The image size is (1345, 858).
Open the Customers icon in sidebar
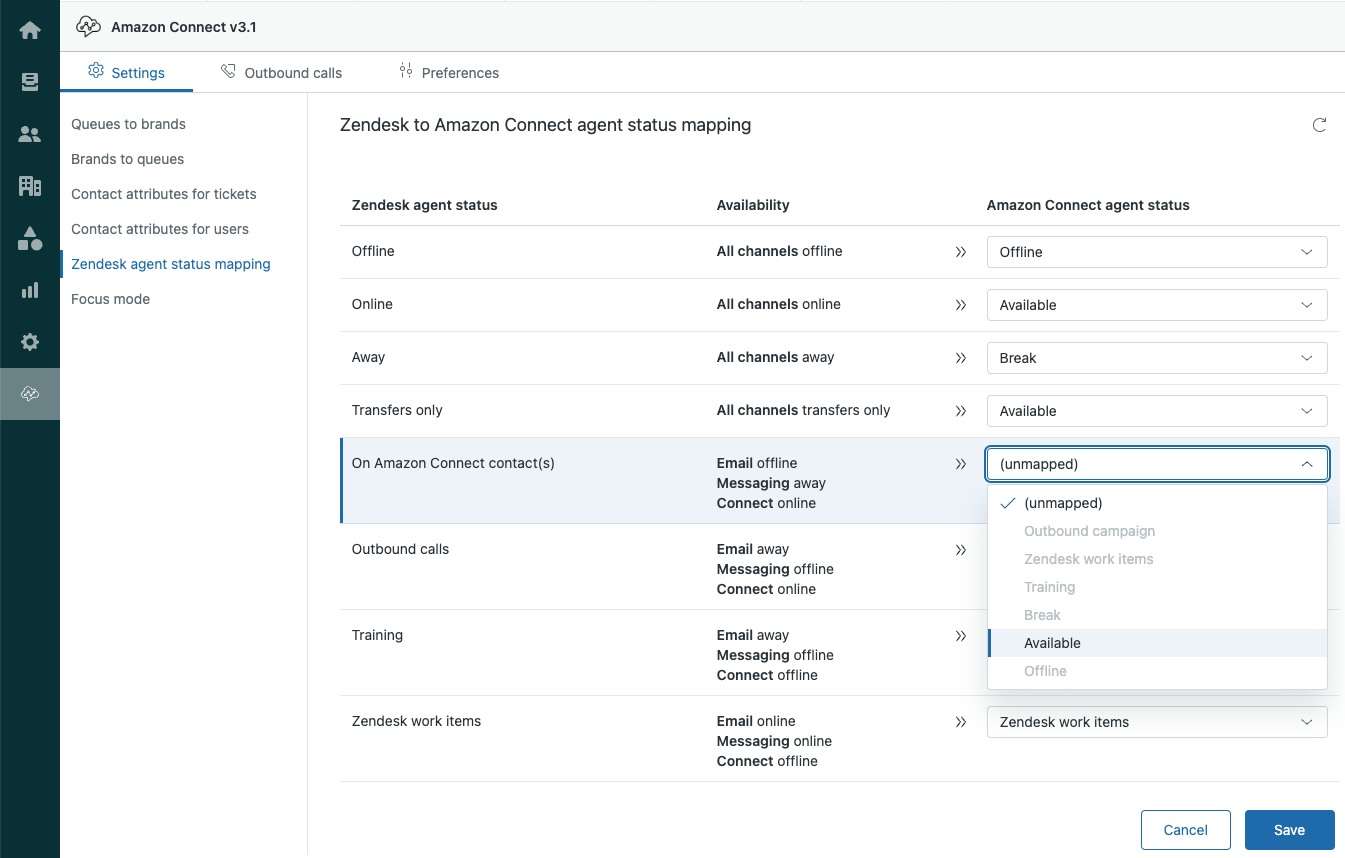(30, 134)
